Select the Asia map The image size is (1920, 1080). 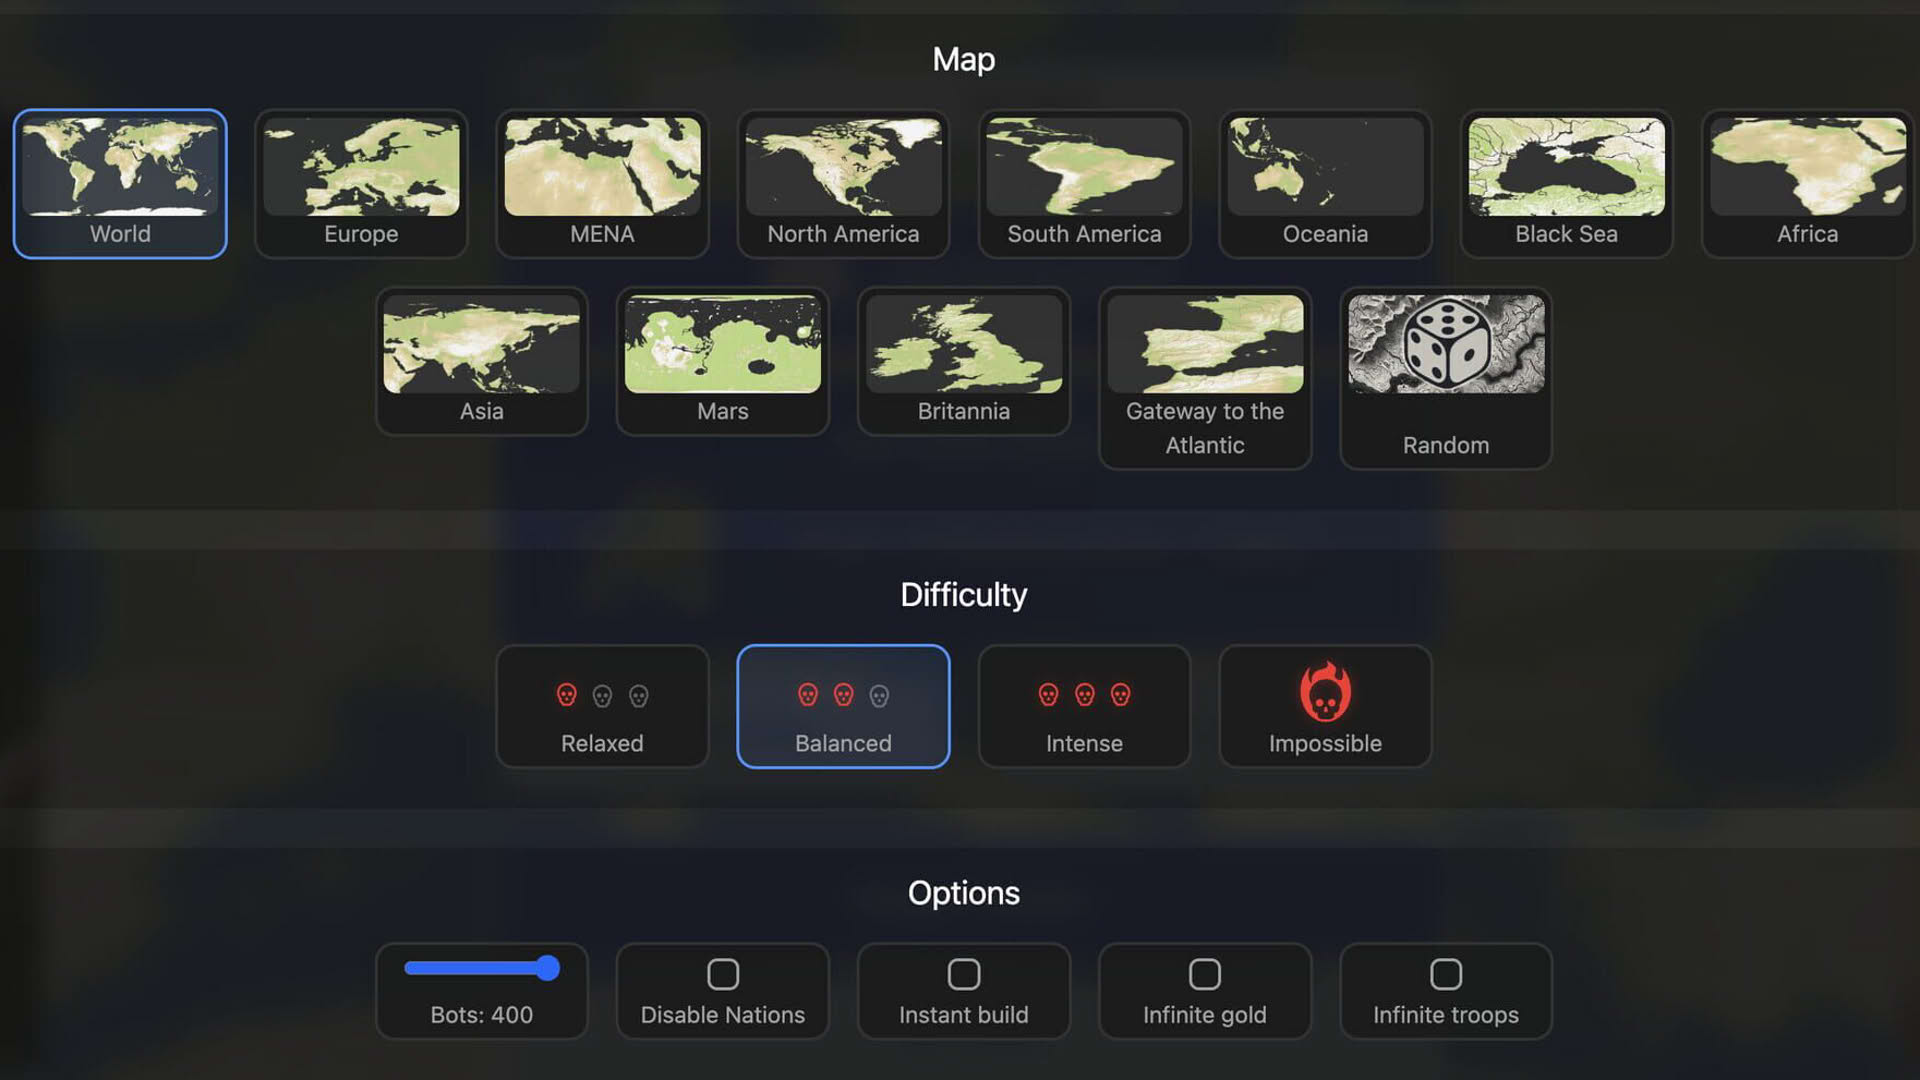481,362
